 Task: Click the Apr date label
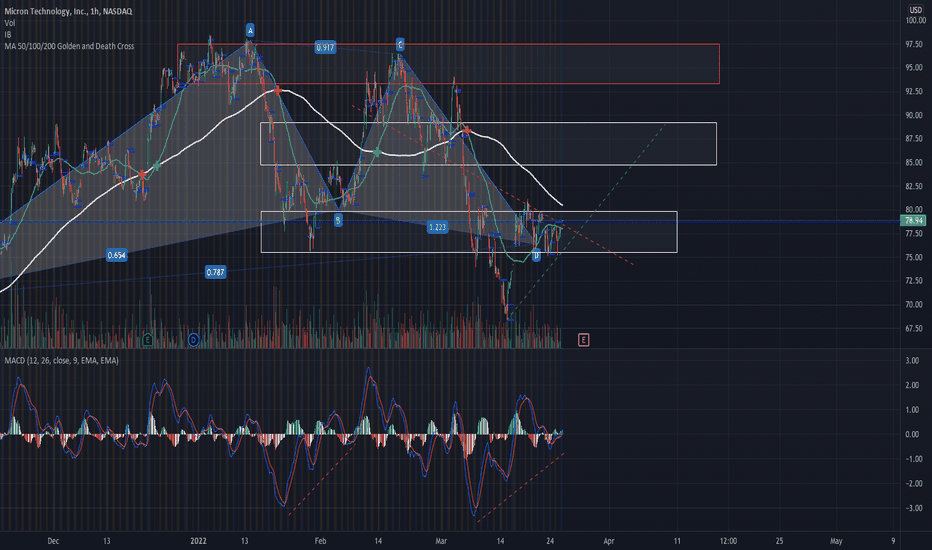coord(609,540)
